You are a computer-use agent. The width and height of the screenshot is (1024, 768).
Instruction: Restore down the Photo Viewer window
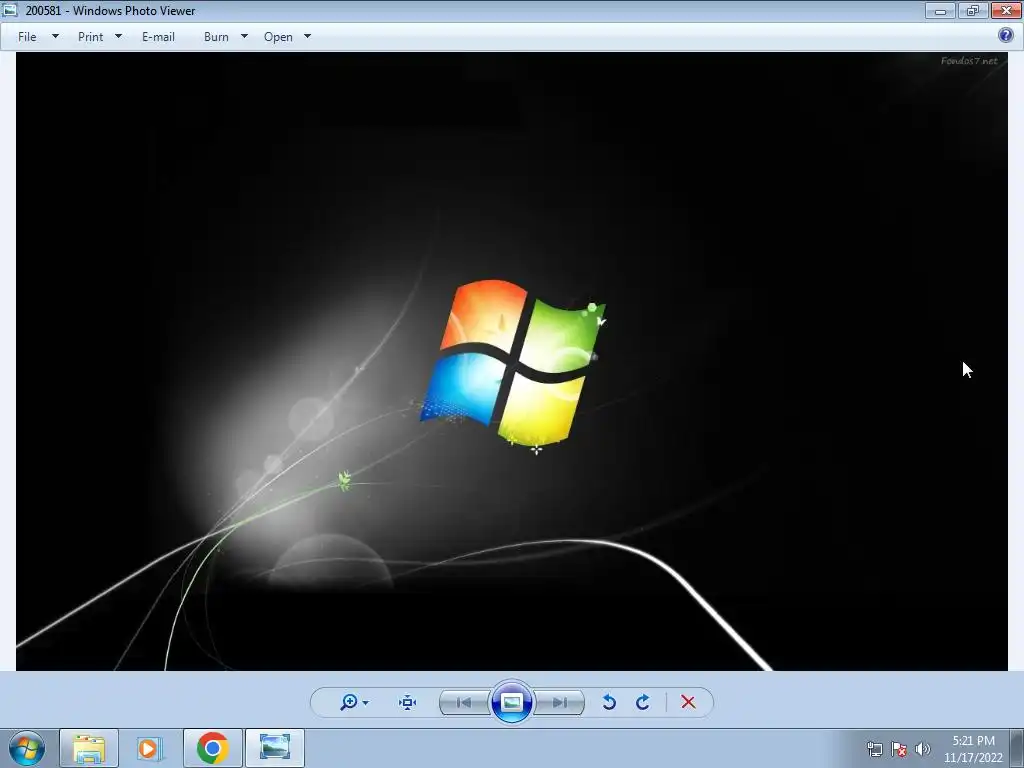(973, 10)
